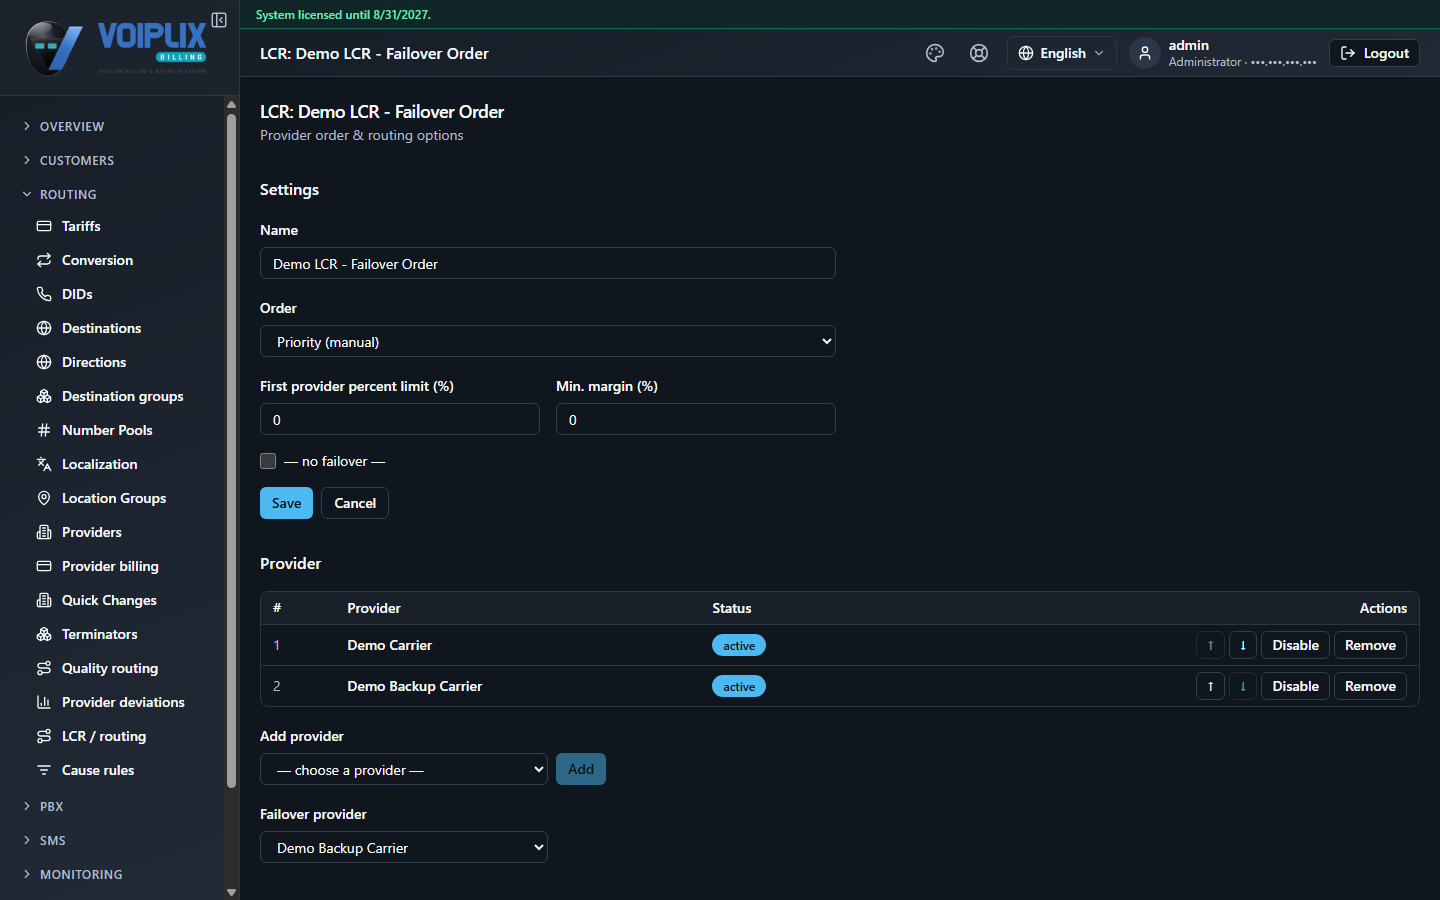The width and height of the screenshot is (1440, 900).
Task: Cancel the settings changes
Action: [355, 503]
